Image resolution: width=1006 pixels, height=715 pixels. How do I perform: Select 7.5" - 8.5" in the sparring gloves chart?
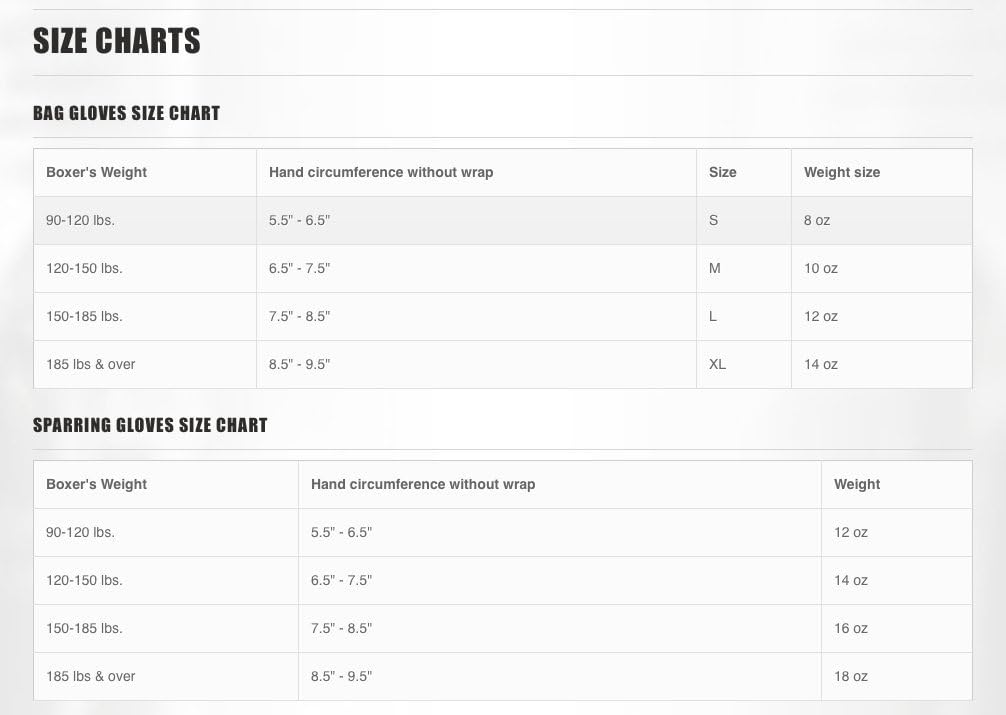(x=341, y=628)
